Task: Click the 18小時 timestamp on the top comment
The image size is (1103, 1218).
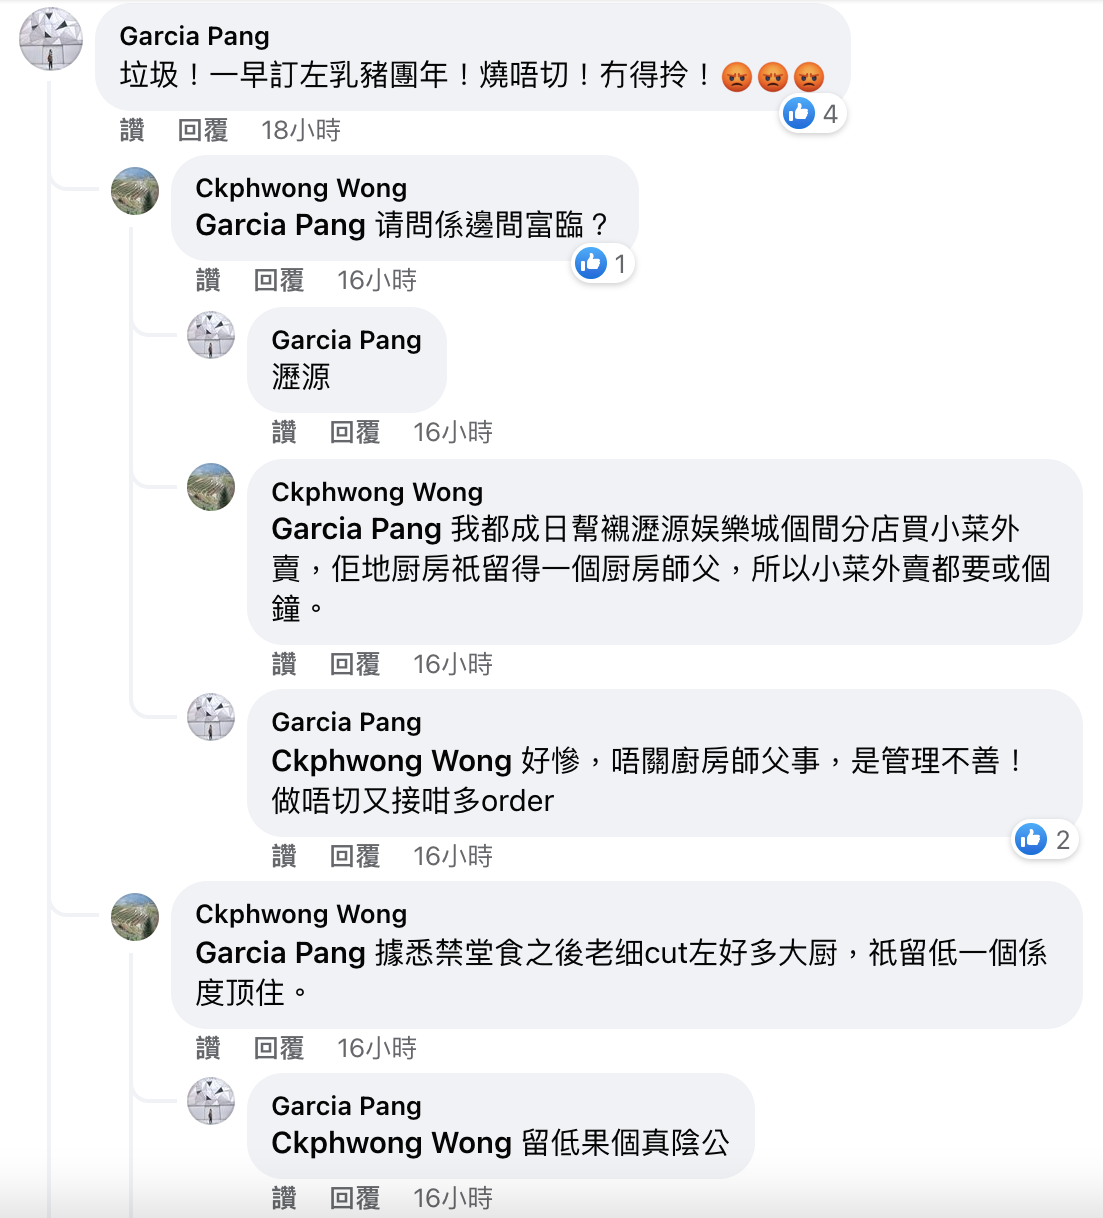Action: 301,130
